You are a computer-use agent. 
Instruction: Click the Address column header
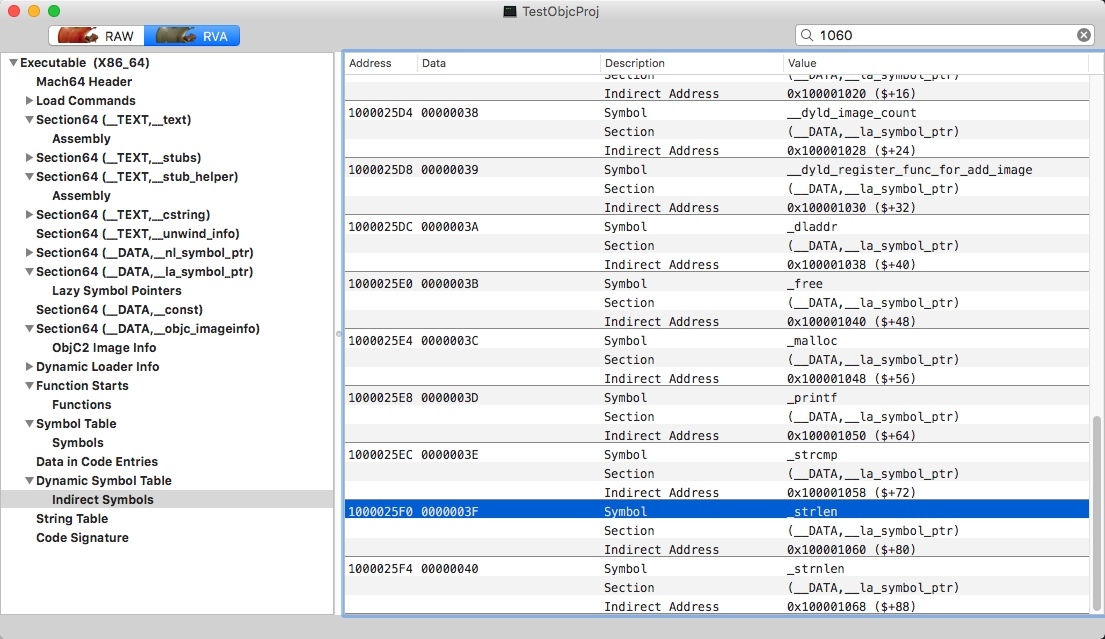click(381, 63)
